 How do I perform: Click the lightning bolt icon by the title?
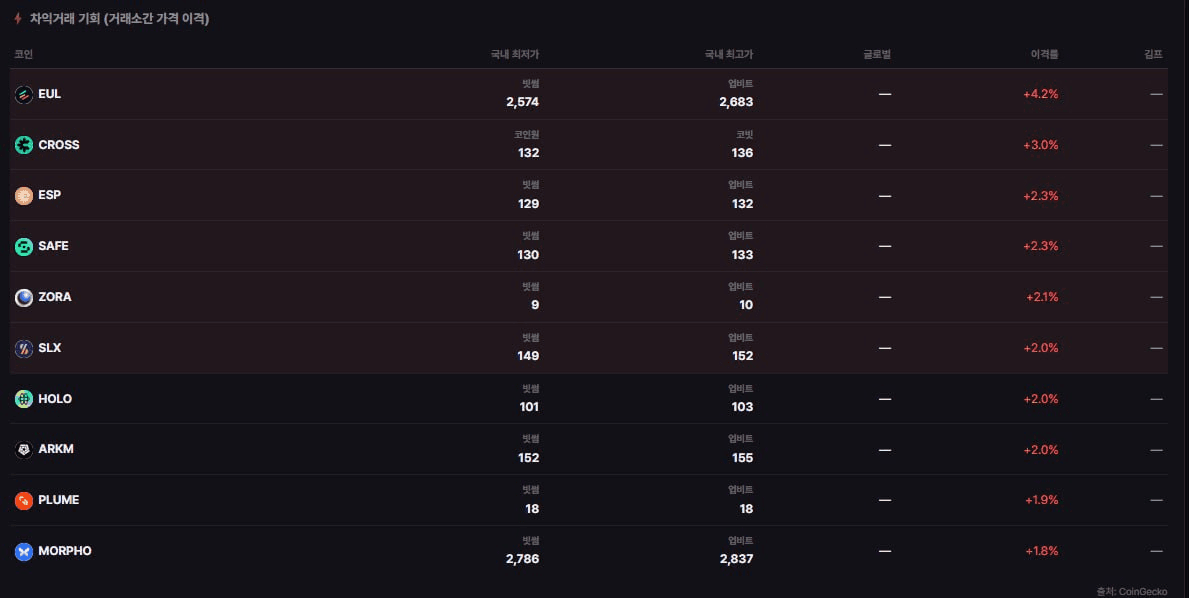coord(17,18)
